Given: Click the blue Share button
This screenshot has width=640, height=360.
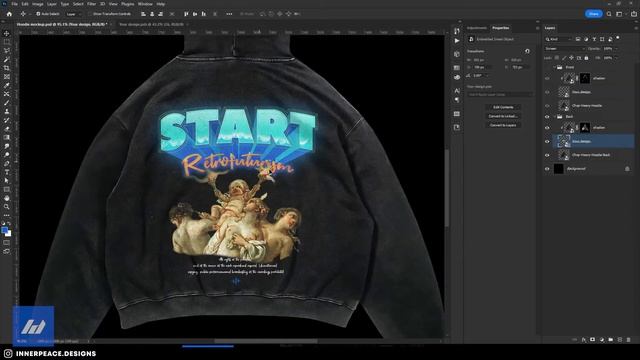Looking at the screenshot, I should 593,14.
